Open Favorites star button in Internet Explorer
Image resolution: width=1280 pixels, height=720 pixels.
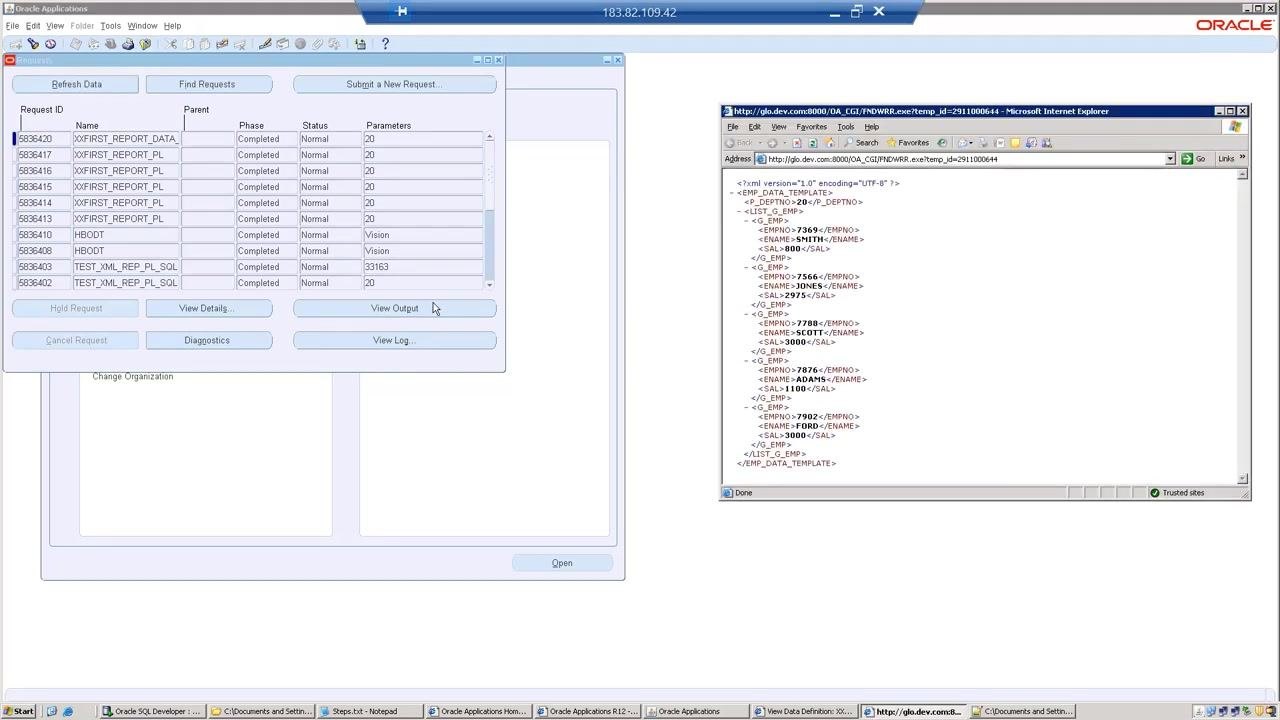pos(908,143)
